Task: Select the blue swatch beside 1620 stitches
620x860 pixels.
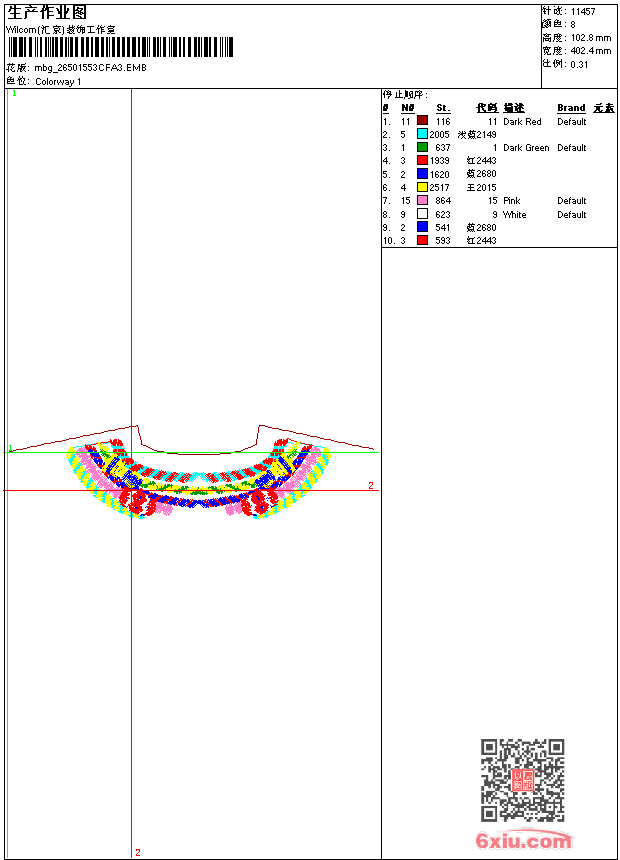Action: pos(422,174)
